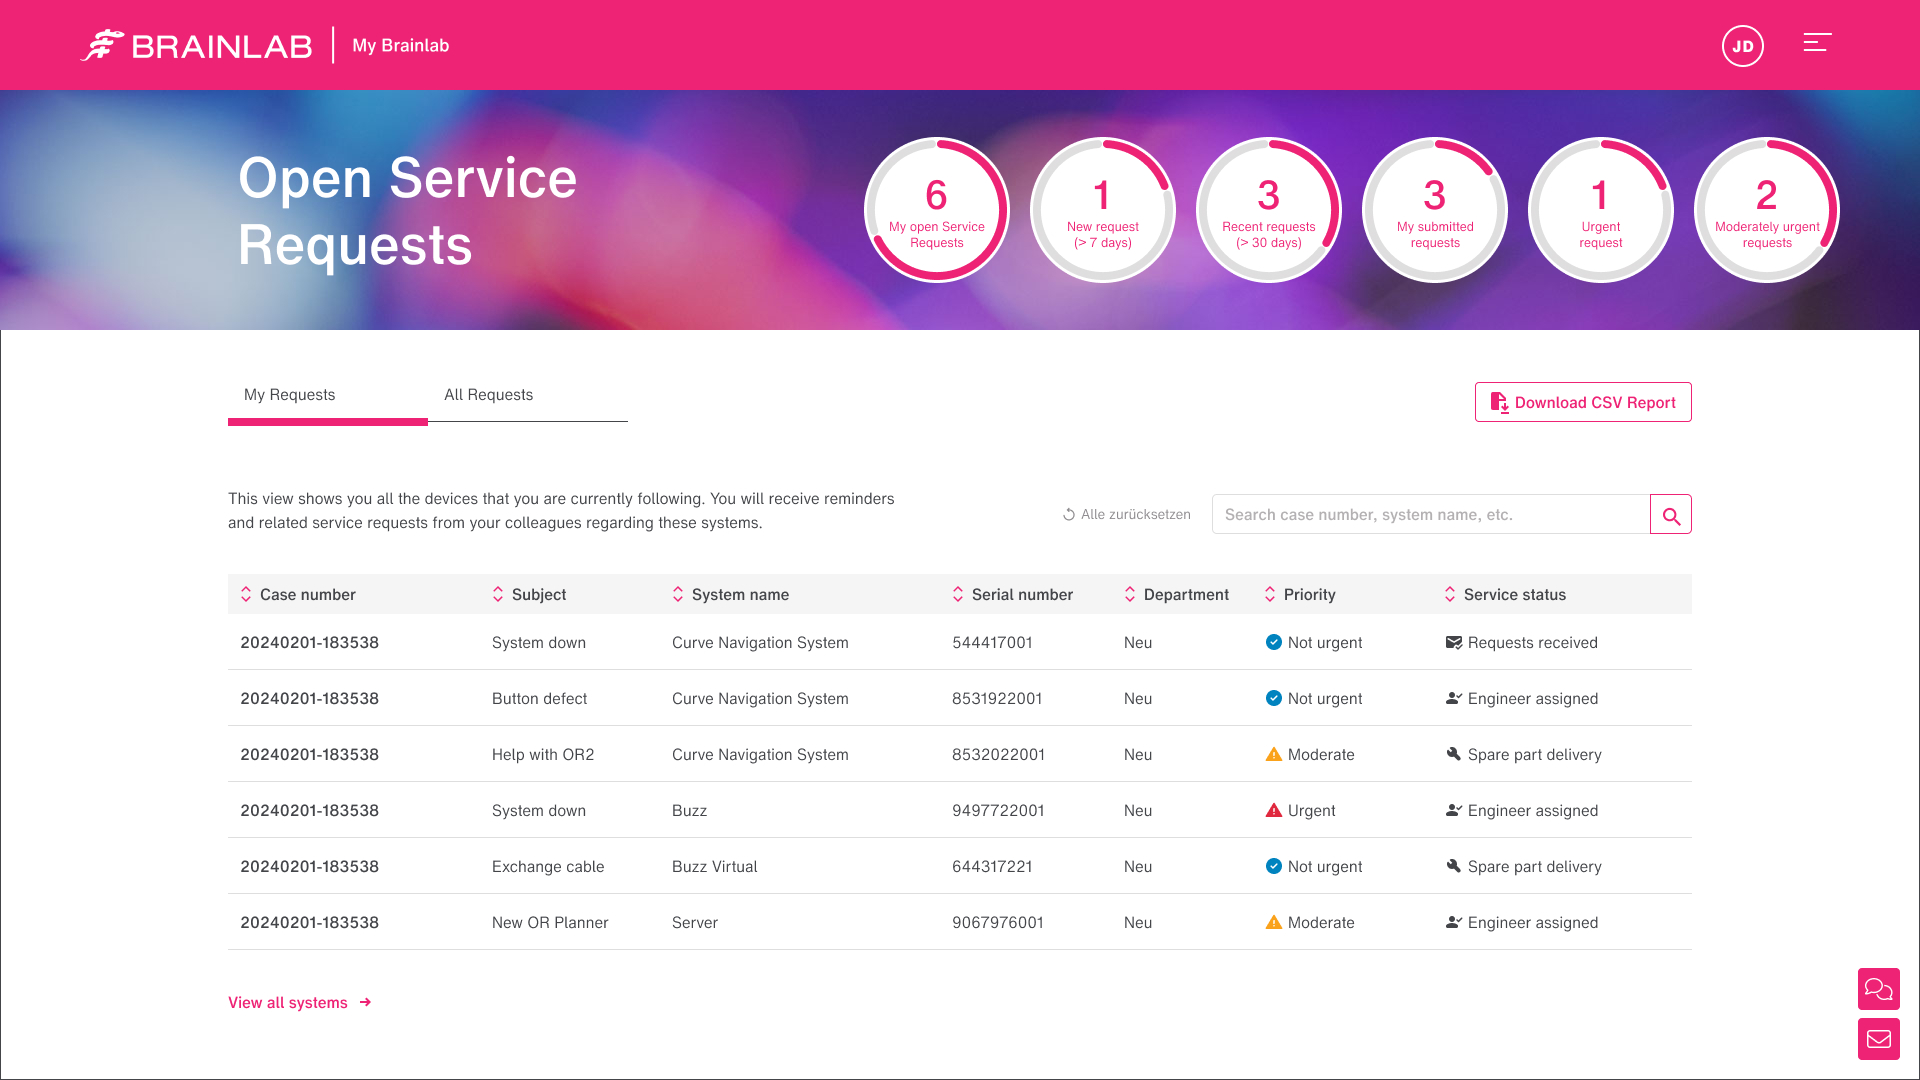Screen dimensions: 1920x1080
Task: Click the New OR Planner subject
Action: coord(550,923)
